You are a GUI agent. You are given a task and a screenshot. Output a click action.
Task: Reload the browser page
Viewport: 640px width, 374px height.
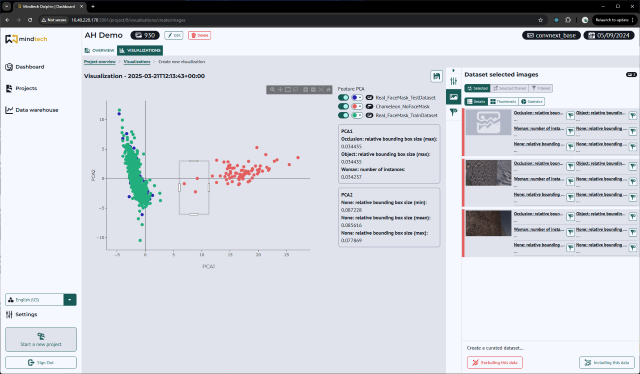[x=30, y=20]
